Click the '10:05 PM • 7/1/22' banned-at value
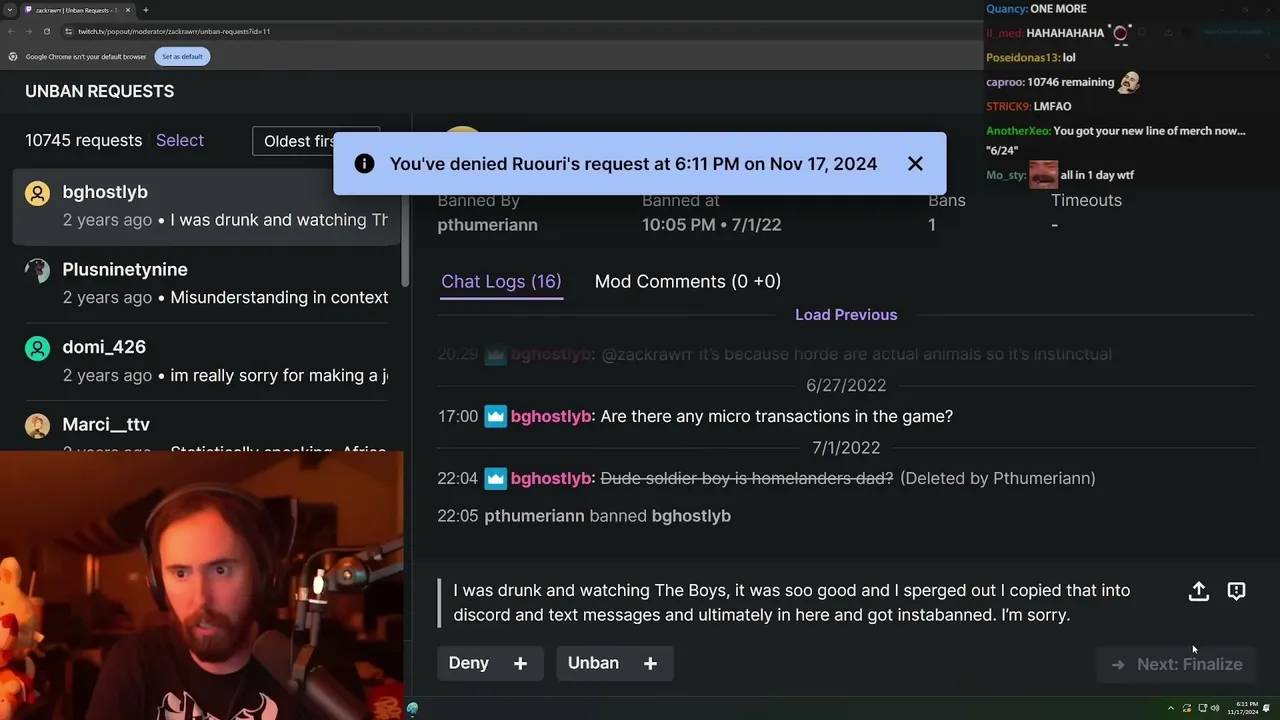The image size is (1280, 720). pyautogui.click(x=711, y=225)
